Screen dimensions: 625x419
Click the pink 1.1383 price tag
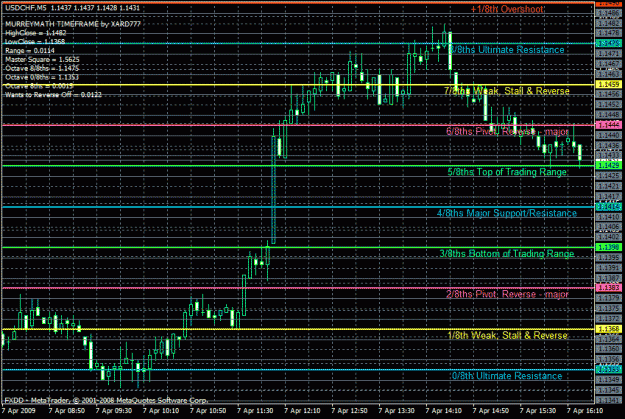tap(608, 288)
